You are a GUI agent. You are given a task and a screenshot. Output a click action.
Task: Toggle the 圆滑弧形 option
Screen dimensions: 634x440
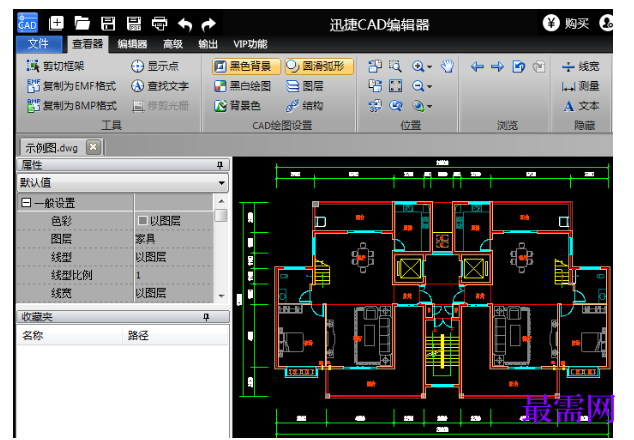(x=319, y=66)
